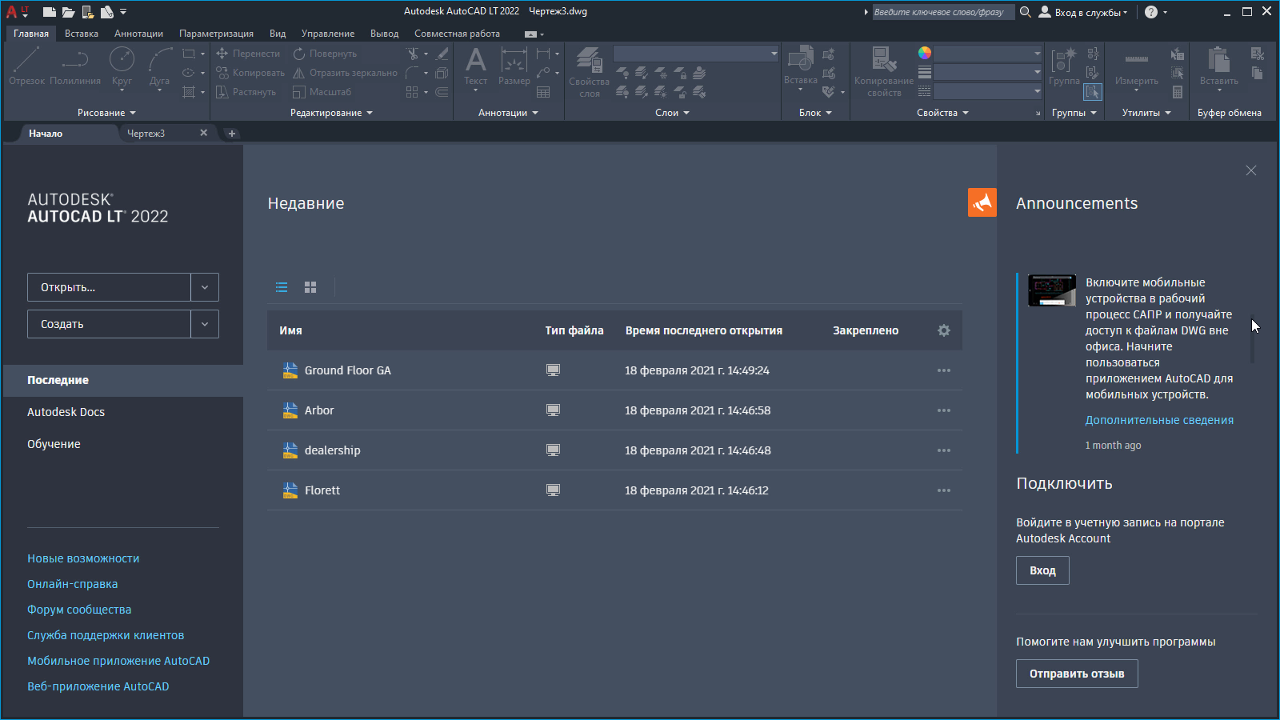Expand the Свойства panel

click(x=943, y=113)
